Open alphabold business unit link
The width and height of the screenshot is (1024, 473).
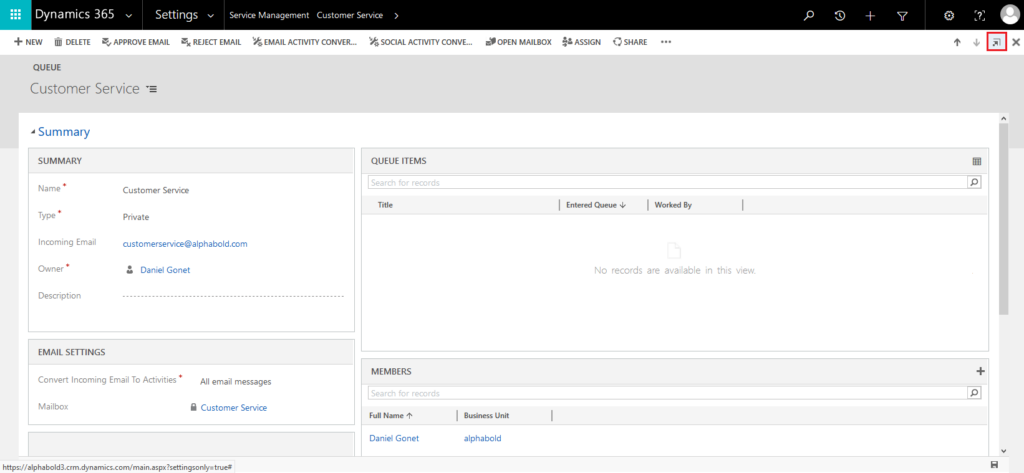point(483,438)
